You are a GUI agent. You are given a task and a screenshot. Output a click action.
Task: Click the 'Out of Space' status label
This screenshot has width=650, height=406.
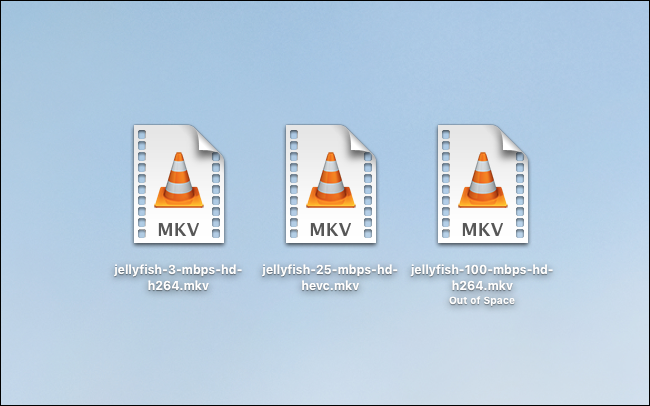[x=482, y=301]
